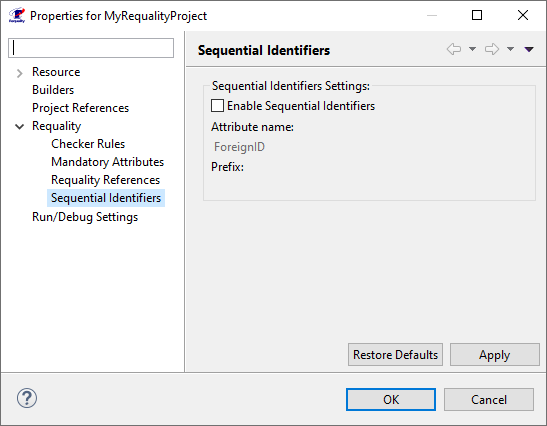Open the Project References page

tap(81, 108)
